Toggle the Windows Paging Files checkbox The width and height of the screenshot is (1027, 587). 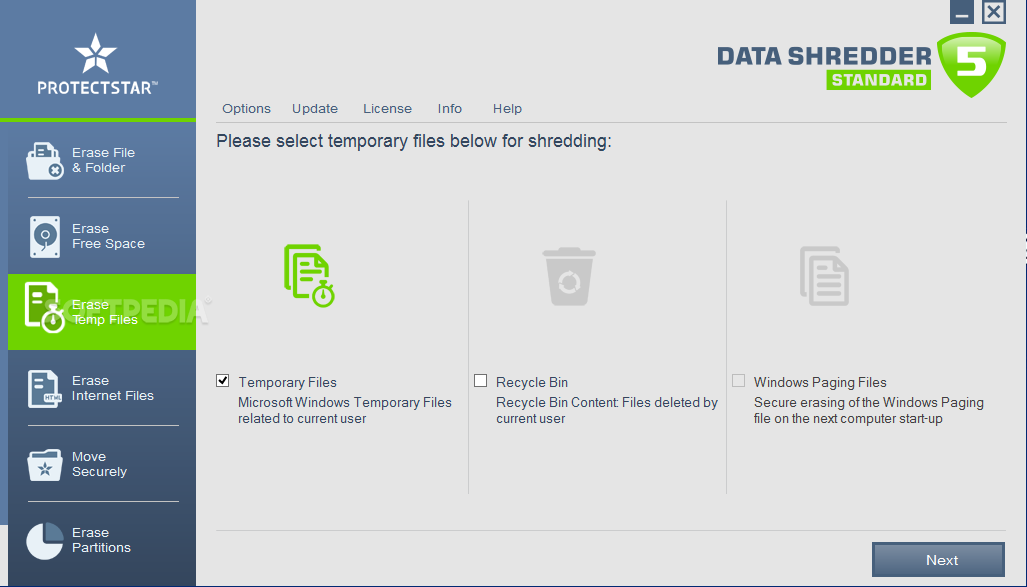tap(739, 381)
